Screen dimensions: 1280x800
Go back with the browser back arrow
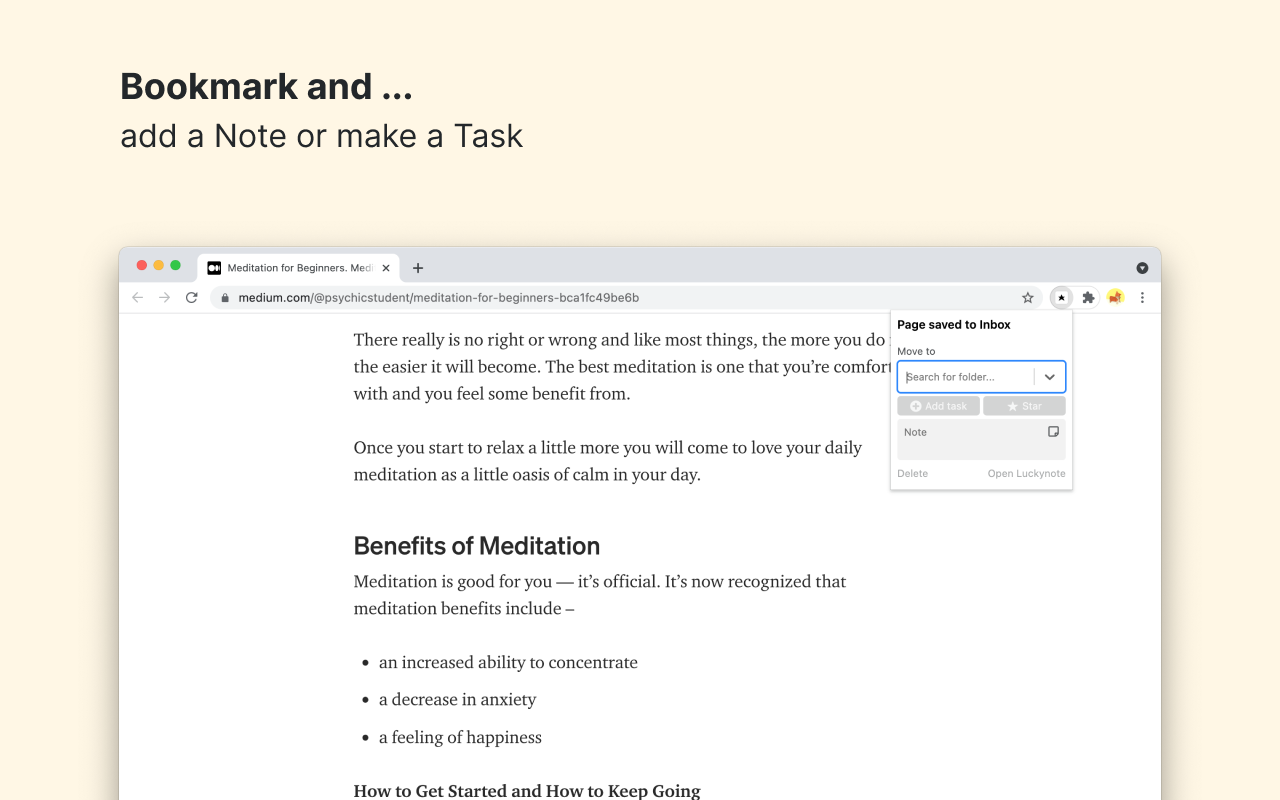(138, 297)
